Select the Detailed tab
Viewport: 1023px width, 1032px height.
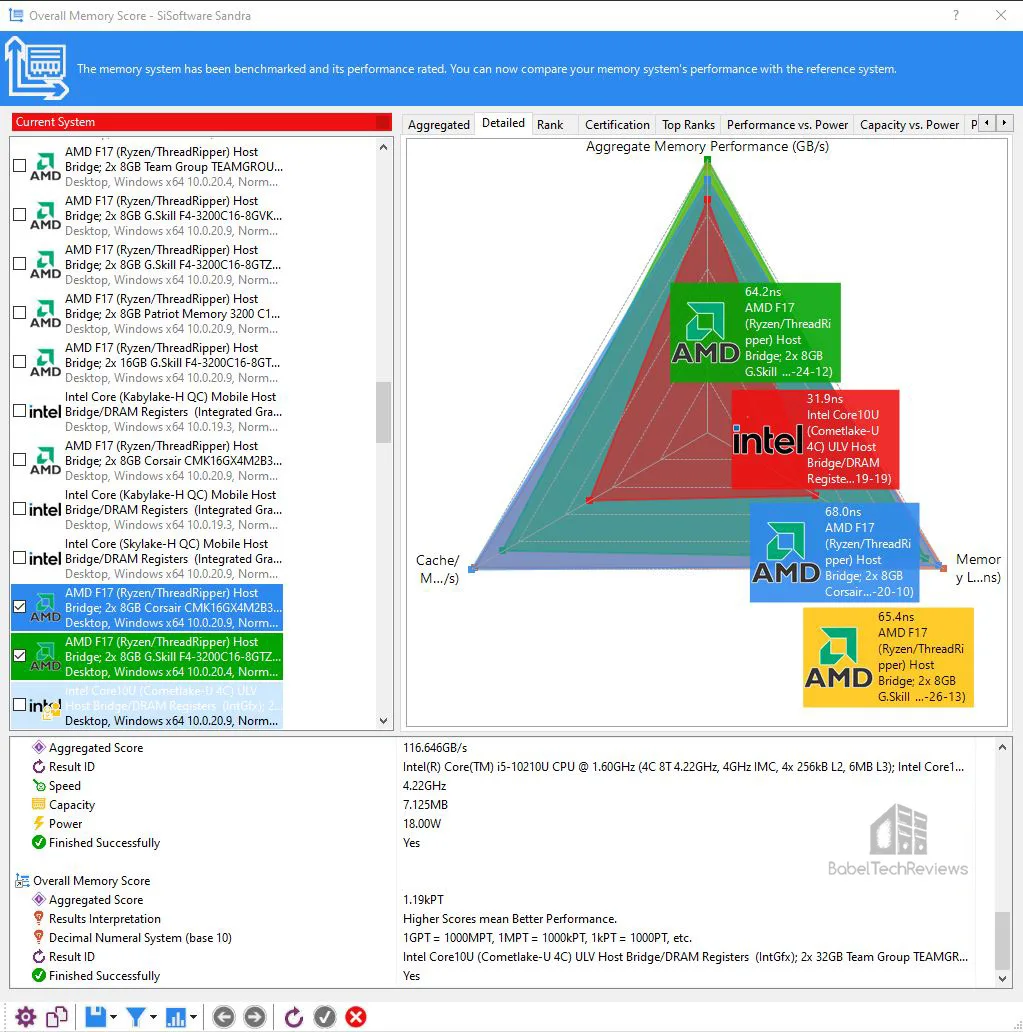point(503,123)
